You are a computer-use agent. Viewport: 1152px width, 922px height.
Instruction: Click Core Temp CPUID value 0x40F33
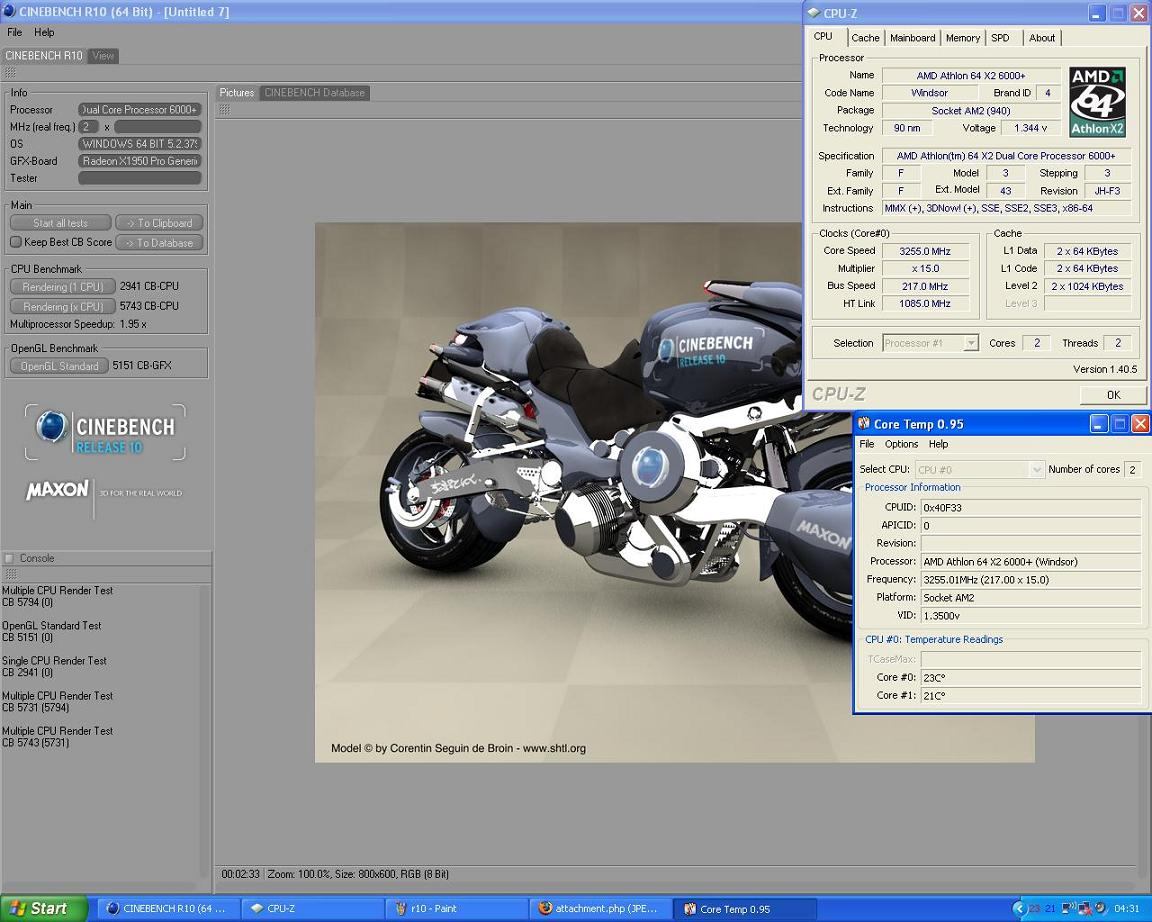point(1030,507)
